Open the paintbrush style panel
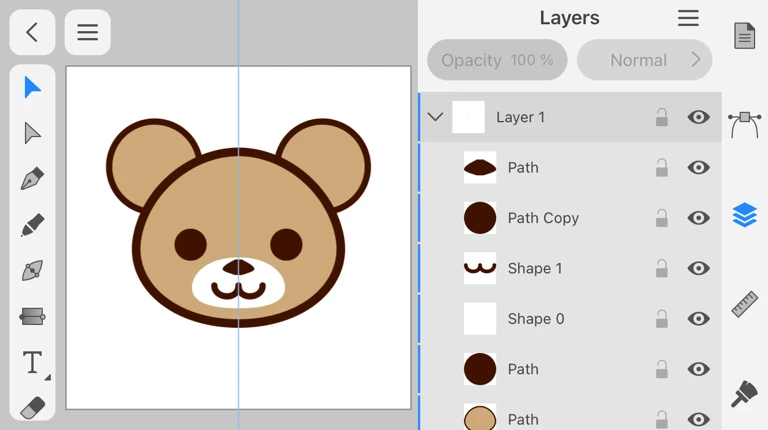The image size is (768, 430). [x=744, y=393]
